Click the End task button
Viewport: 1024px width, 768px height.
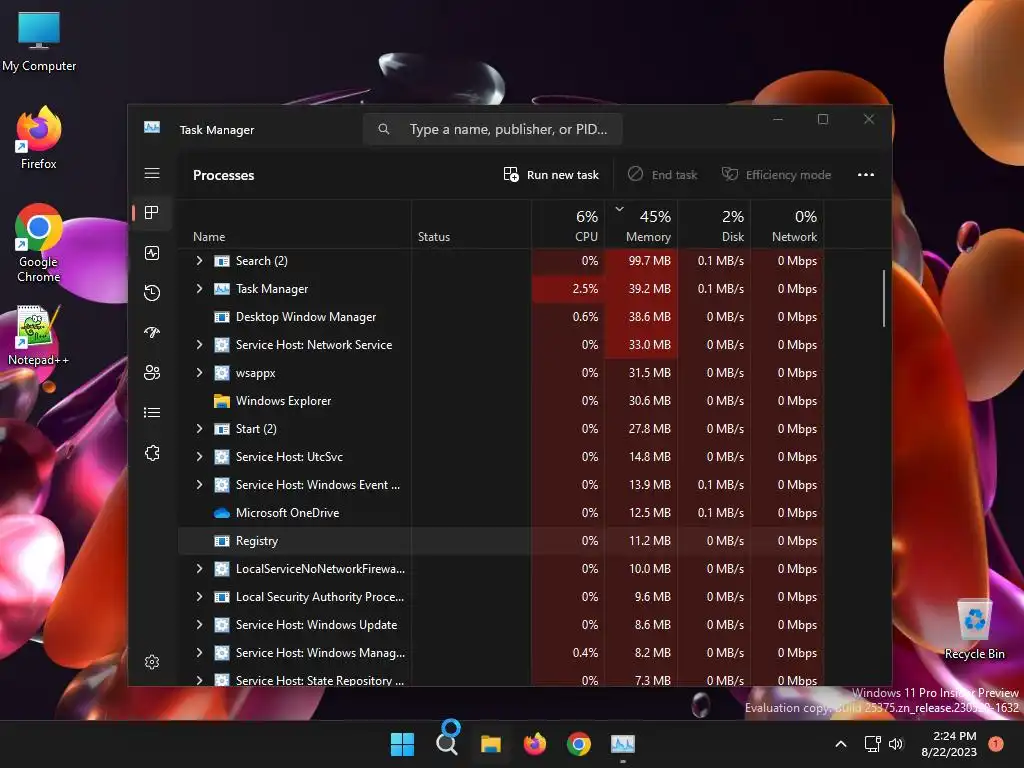tap(662, 174)
